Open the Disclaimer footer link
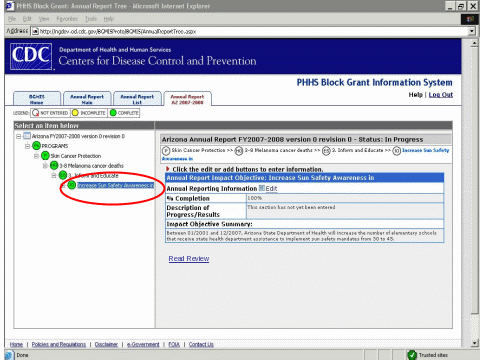This screenshot has height=360, width=480. point(106,344)
